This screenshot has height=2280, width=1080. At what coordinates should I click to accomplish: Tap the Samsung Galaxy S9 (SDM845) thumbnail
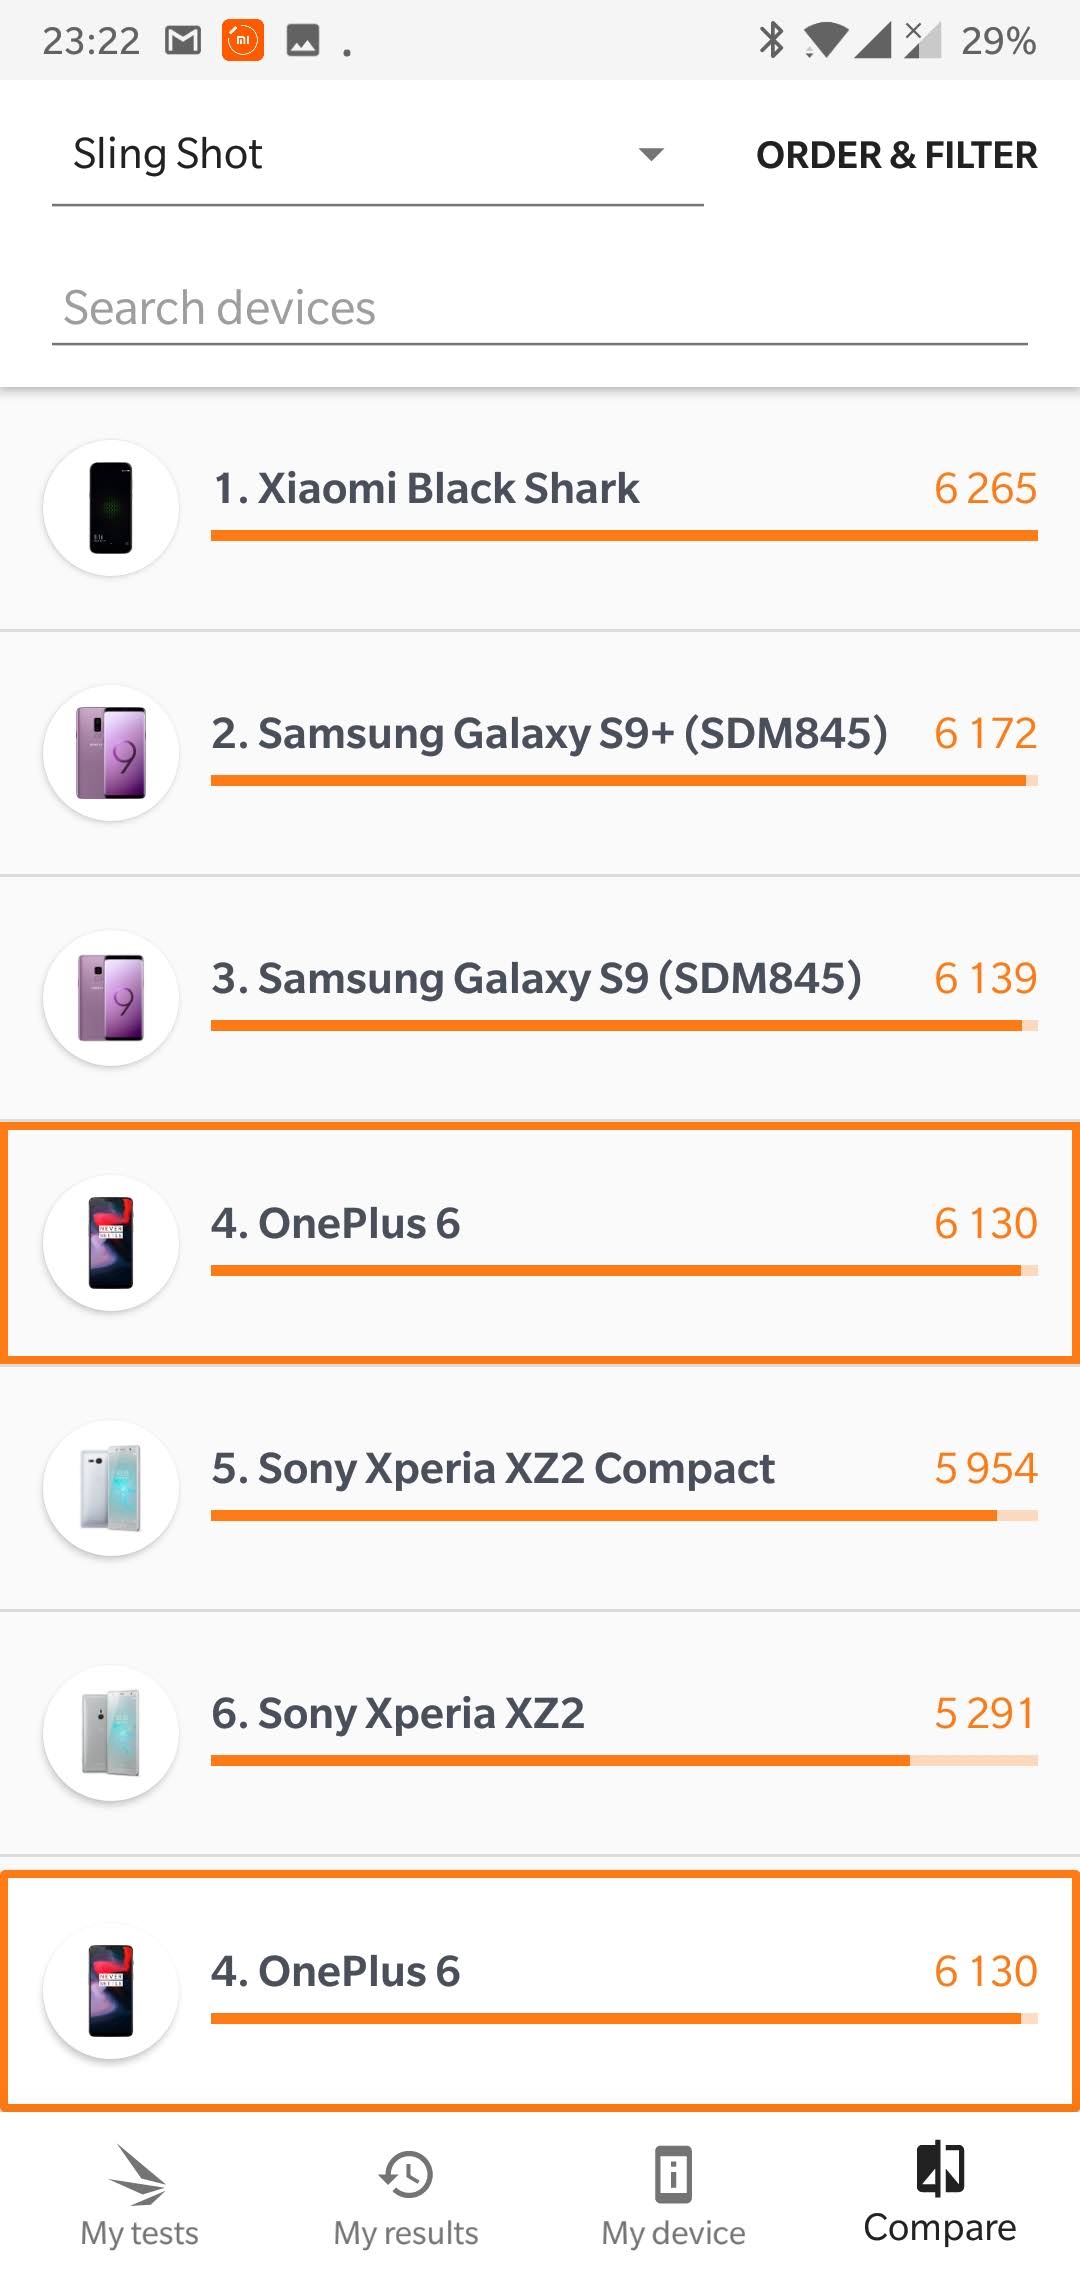pos(111,998)
